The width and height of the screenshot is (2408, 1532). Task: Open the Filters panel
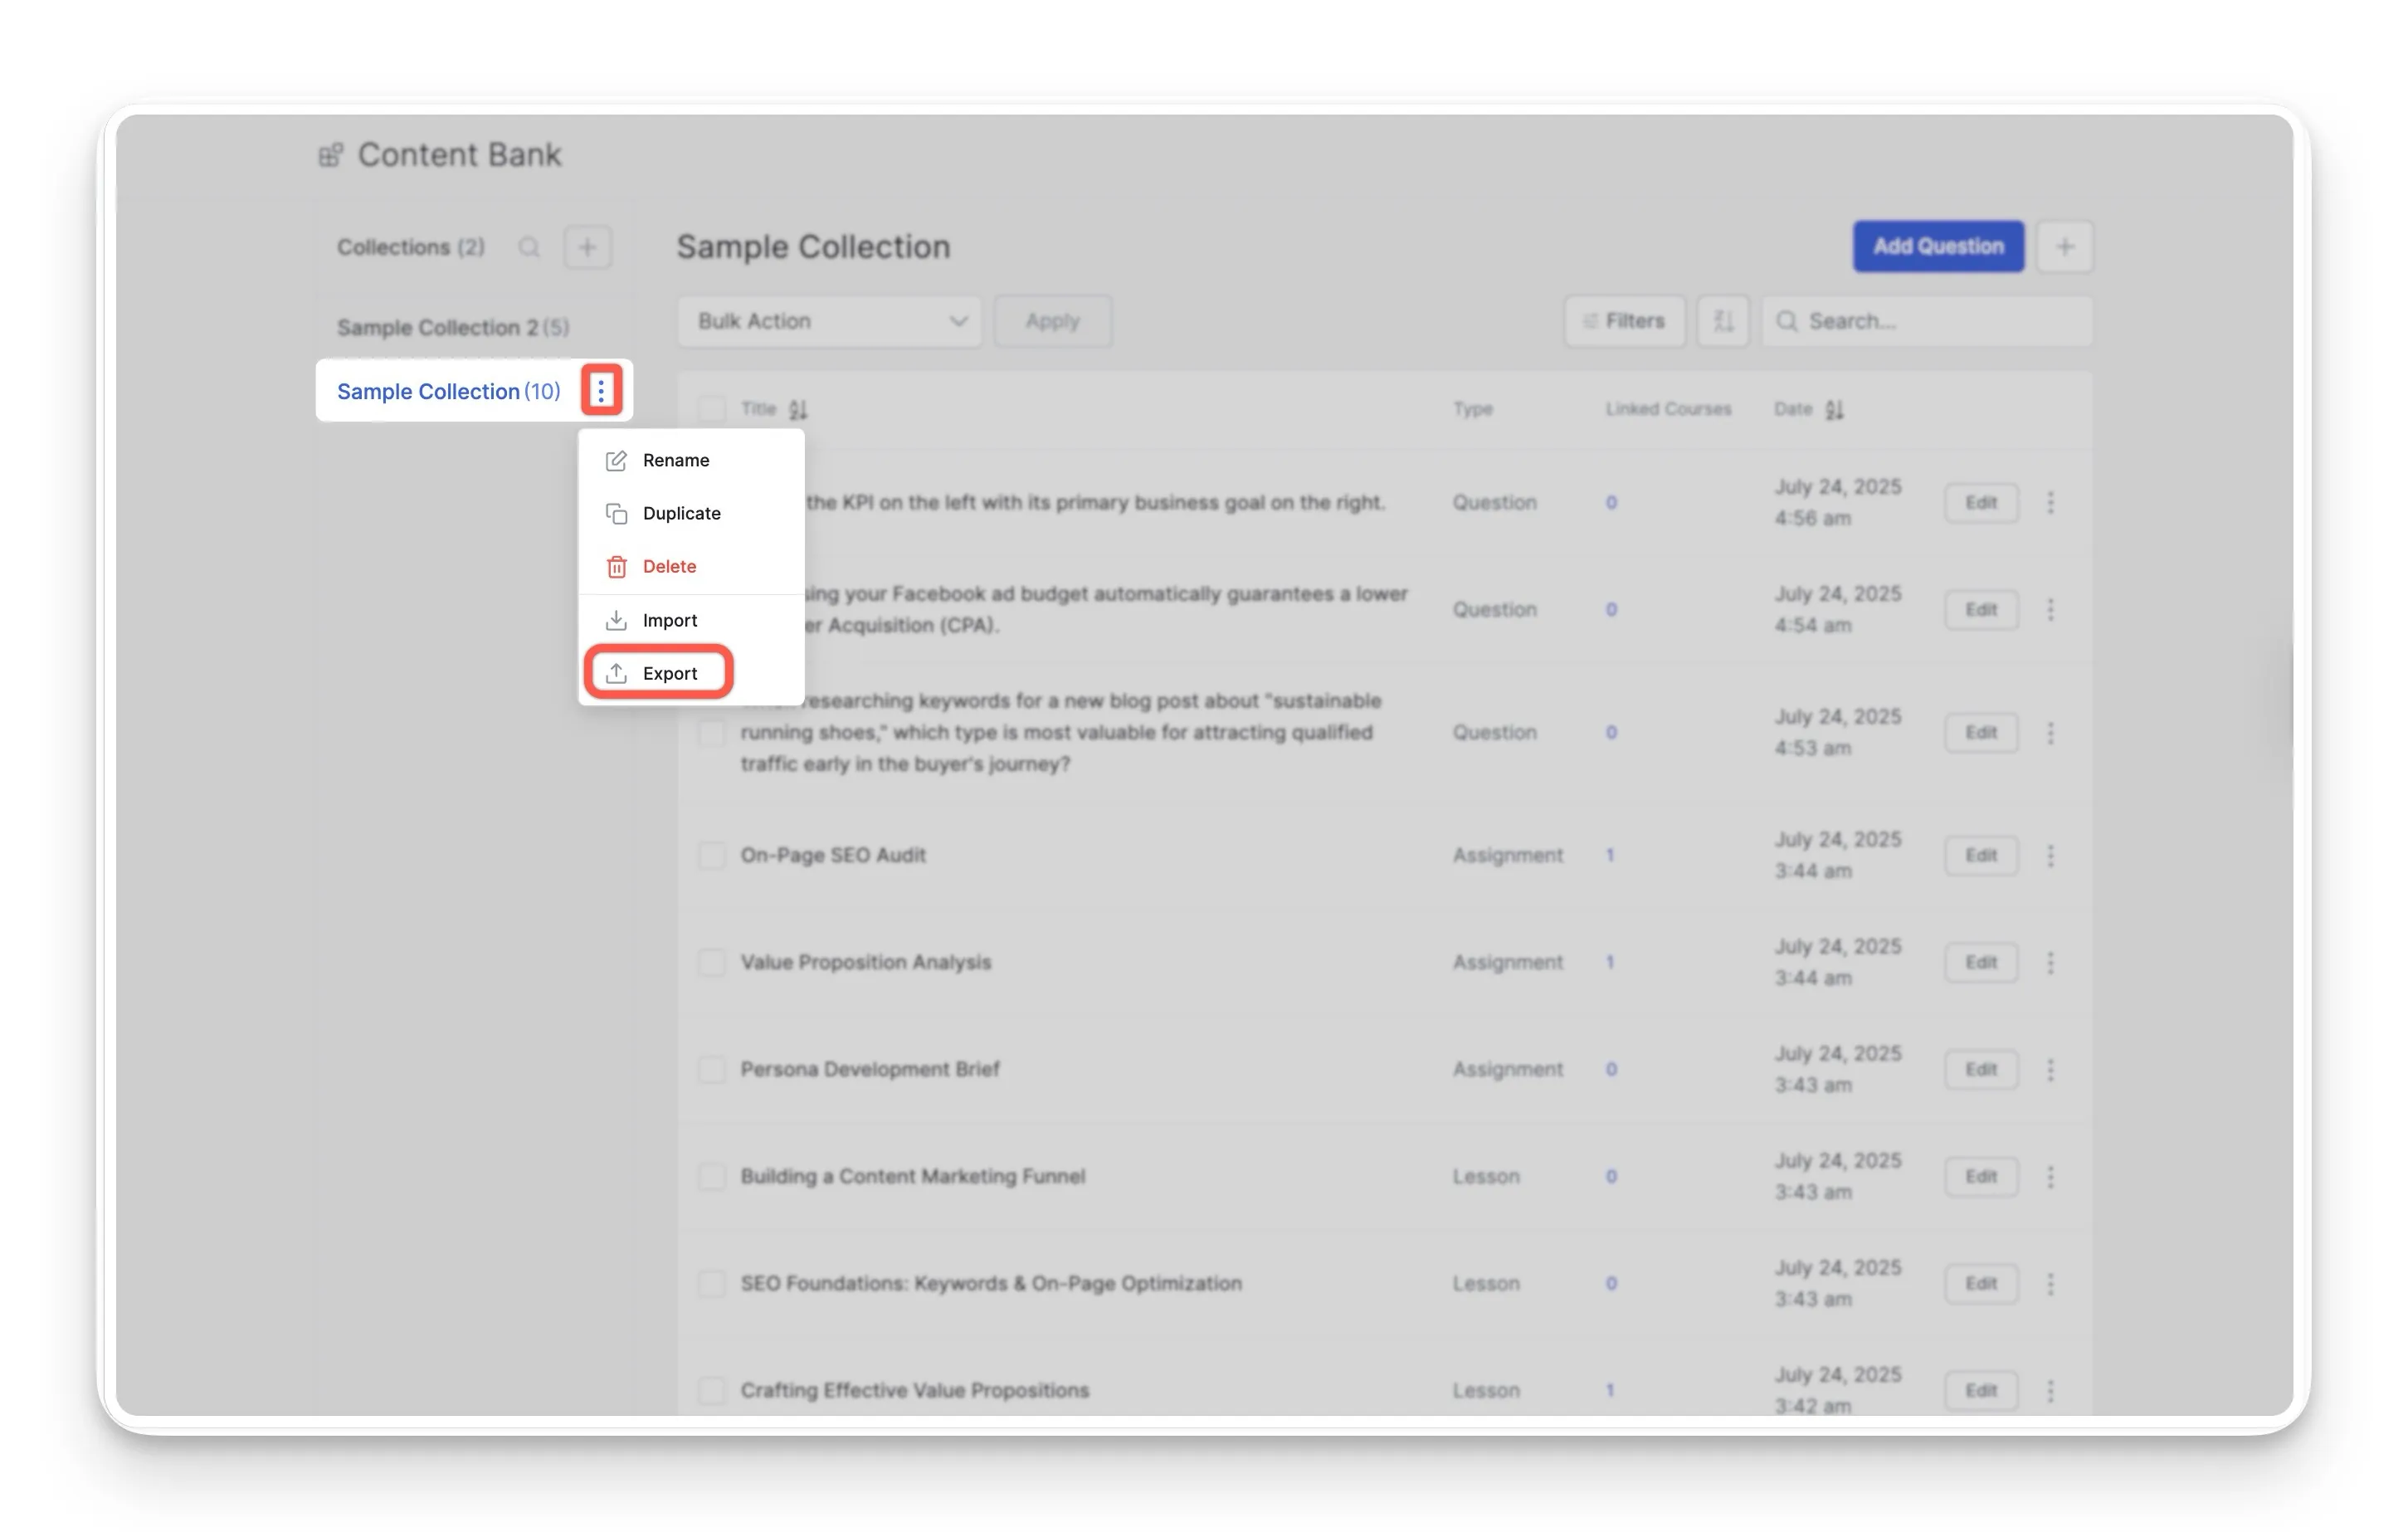1624,321
